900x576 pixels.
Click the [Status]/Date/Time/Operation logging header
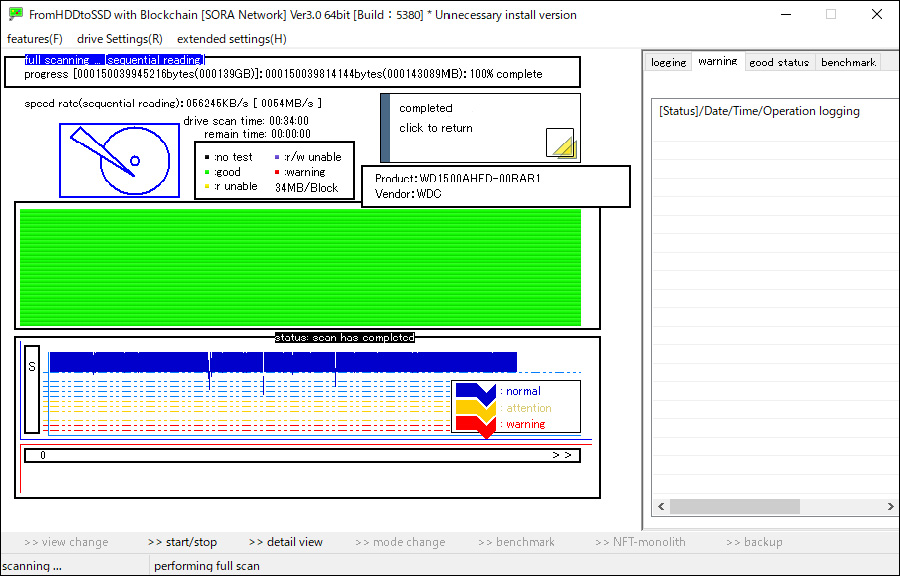click(x=759, y=111)
